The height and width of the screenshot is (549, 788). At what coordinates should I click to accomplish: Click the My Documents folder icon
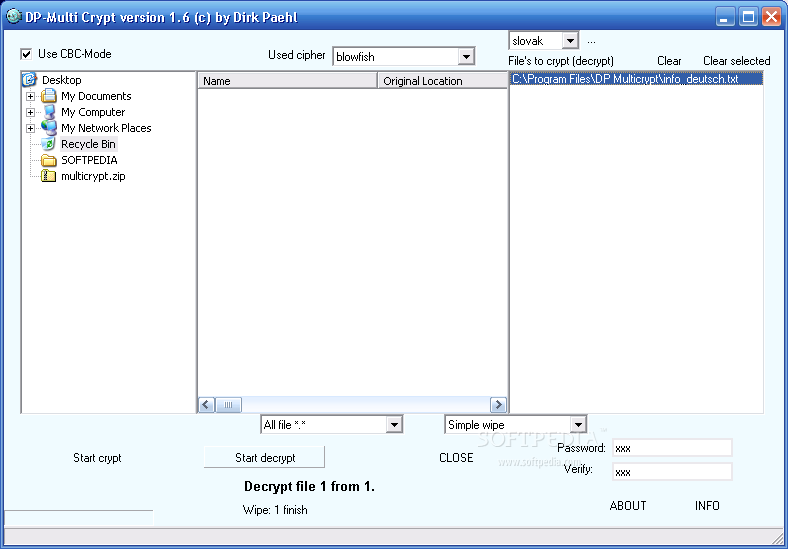click(49, 96)
